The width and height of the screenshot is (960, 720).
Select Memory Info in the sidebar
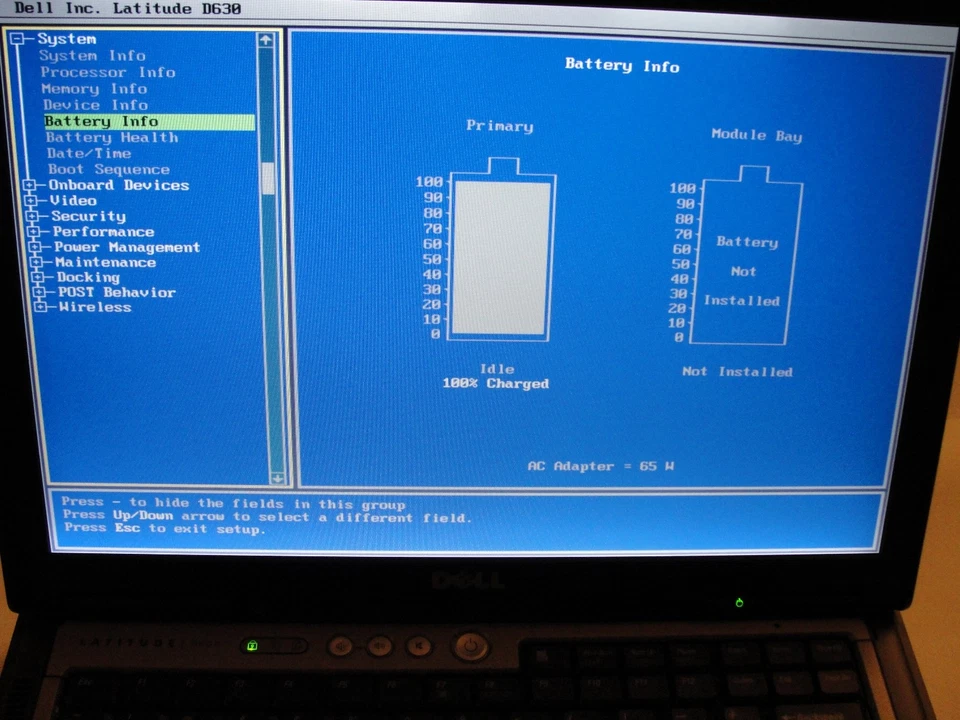tap(95, 89)
